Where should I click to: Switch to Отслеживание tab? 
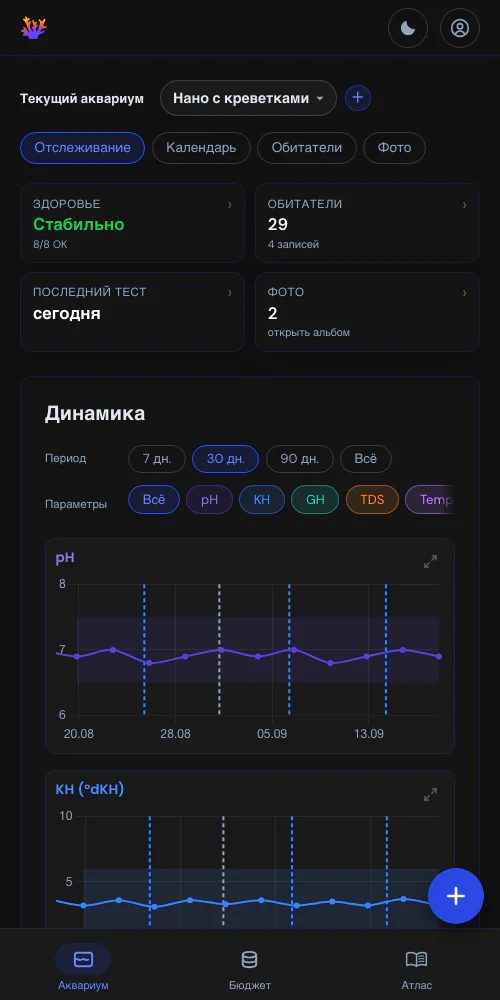click(x=82, y=148)
